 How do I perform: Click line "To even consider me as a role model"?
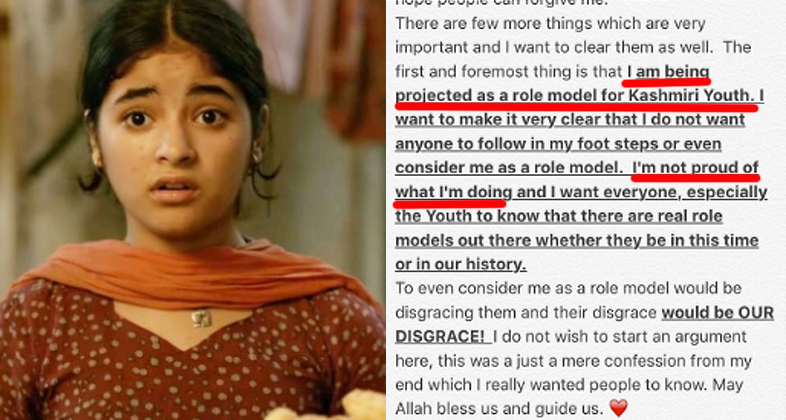[568, 289]
